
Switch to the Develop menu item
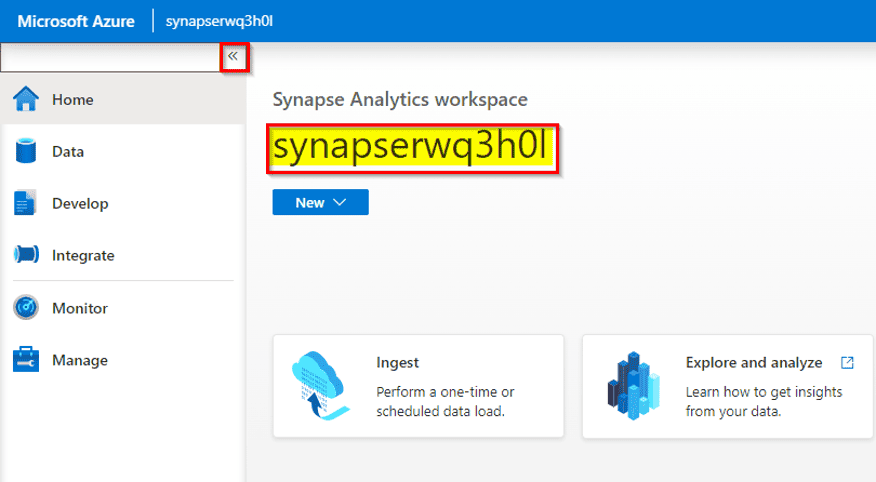[80, 203]
